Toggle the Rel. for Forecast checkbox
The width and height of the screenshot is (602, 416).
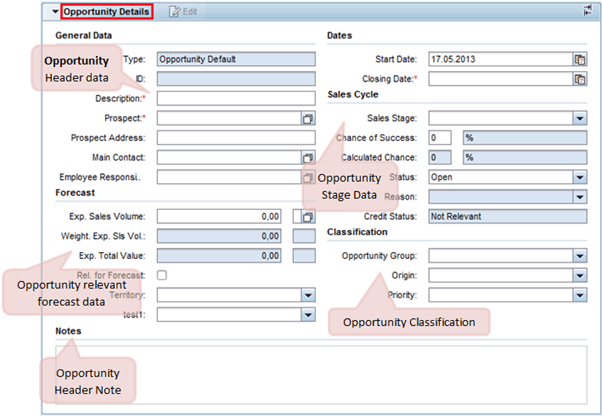[x=162, y=275]
